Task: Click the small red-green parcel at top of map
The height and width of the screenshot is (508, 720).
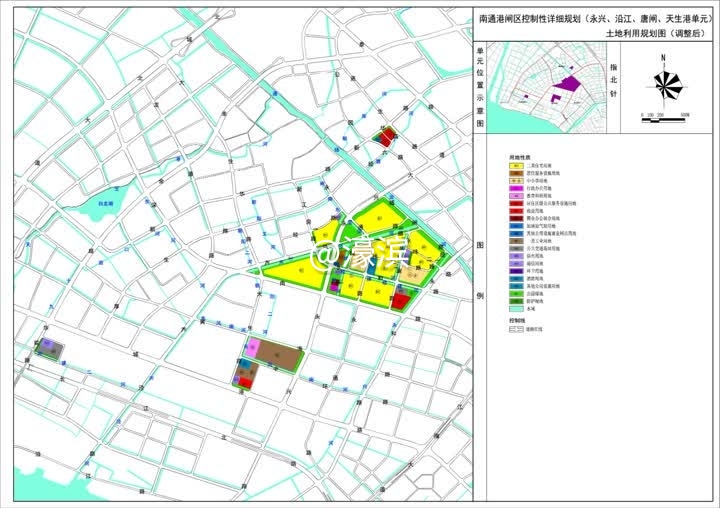Action: pyautogui.click(x=384, y=136)
